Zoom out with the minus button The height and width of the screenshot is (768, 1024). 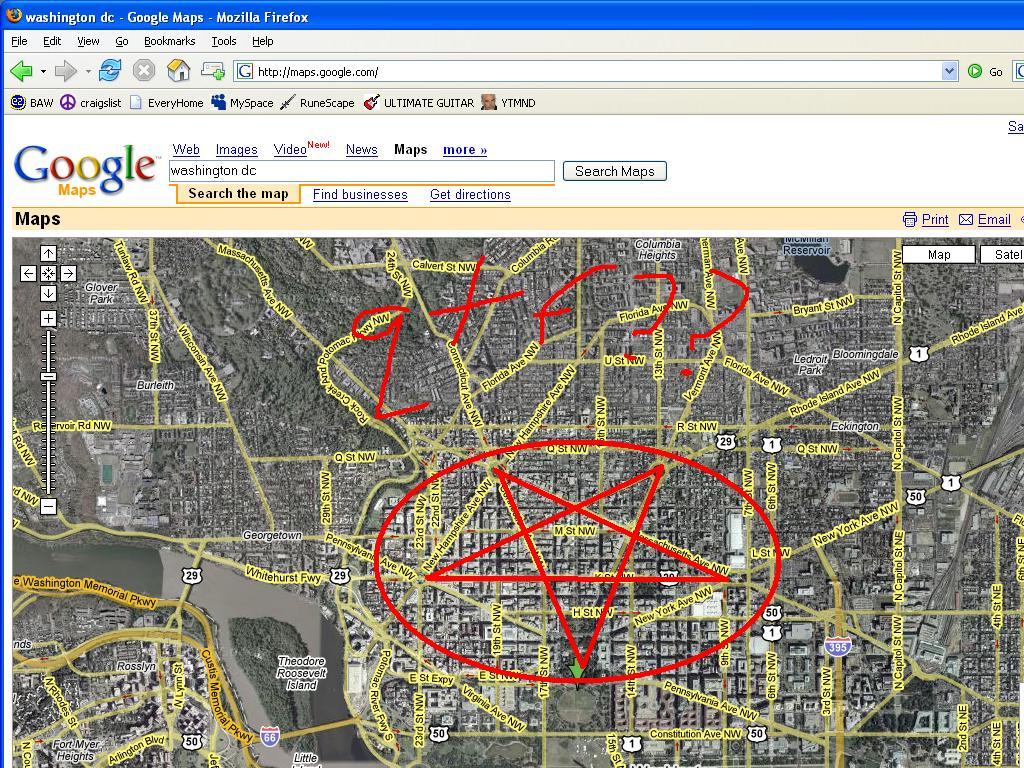[x=48, y=506]
